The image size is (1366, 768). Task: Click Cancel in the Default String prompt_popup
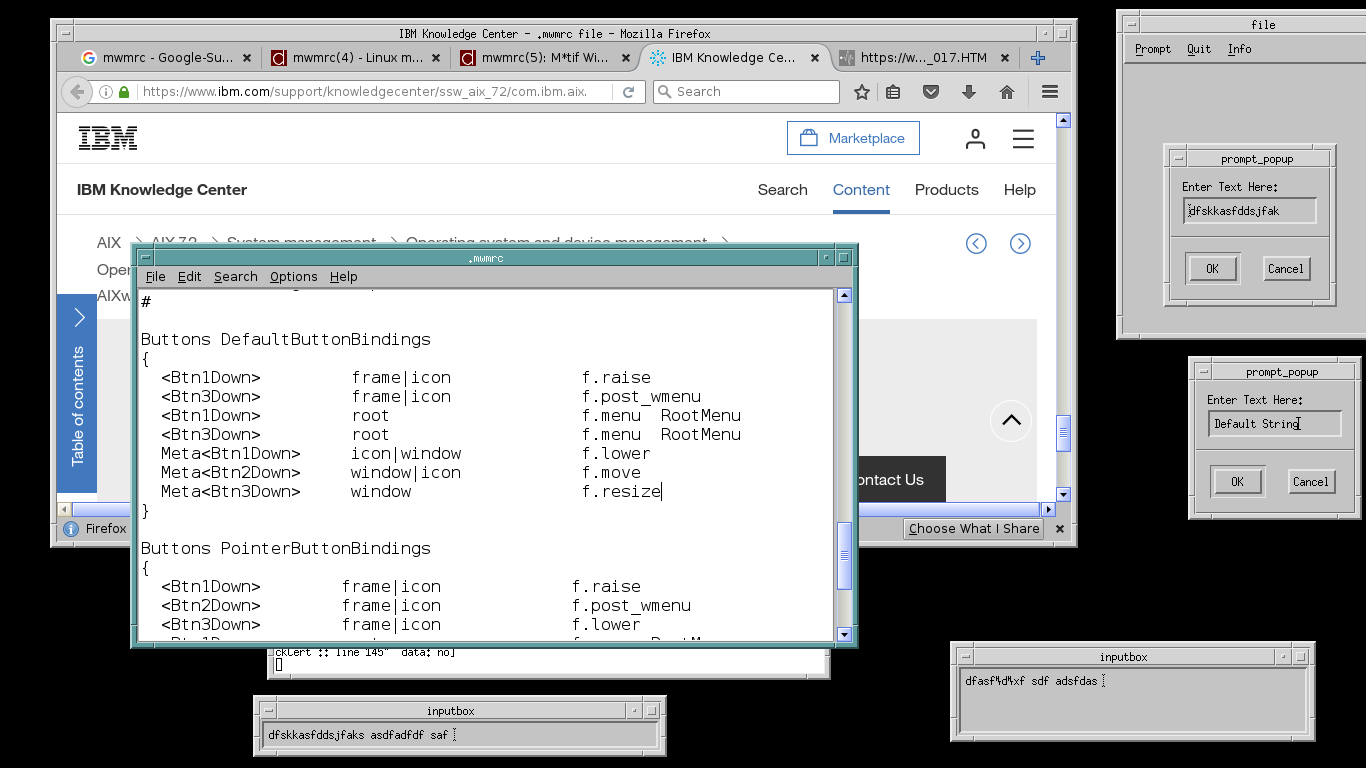tap(1310, 481)
